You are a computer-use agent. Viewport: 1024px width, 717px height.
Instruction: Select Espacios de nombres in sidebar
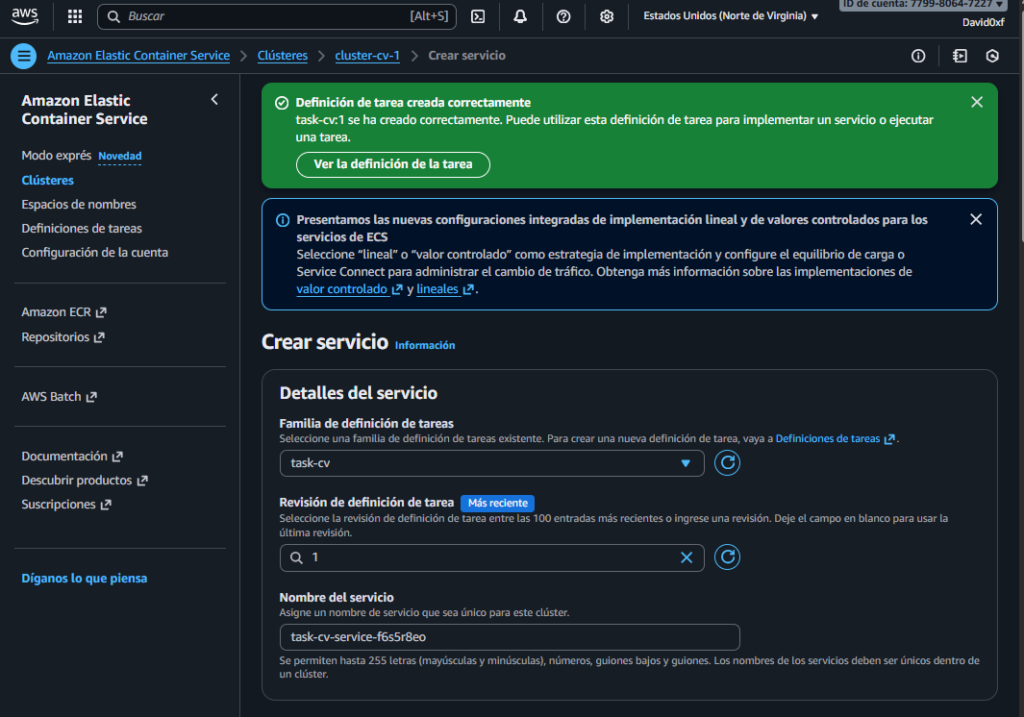(x=79, y=204)
